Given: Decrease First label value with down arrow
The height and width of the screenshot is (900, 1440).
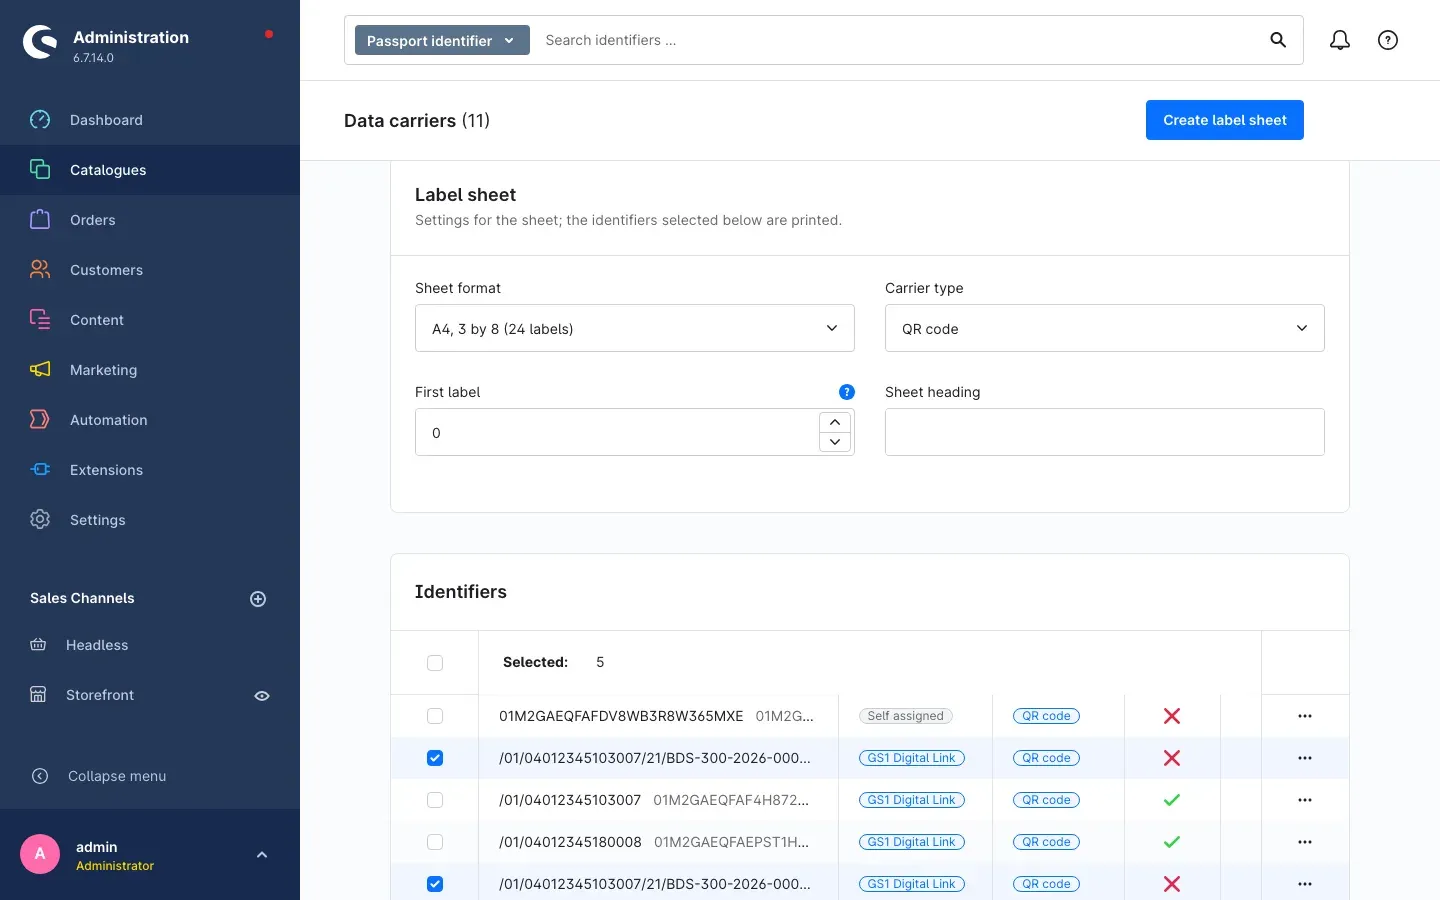Looking at the screenshot, I should click(x=835, y=442).
